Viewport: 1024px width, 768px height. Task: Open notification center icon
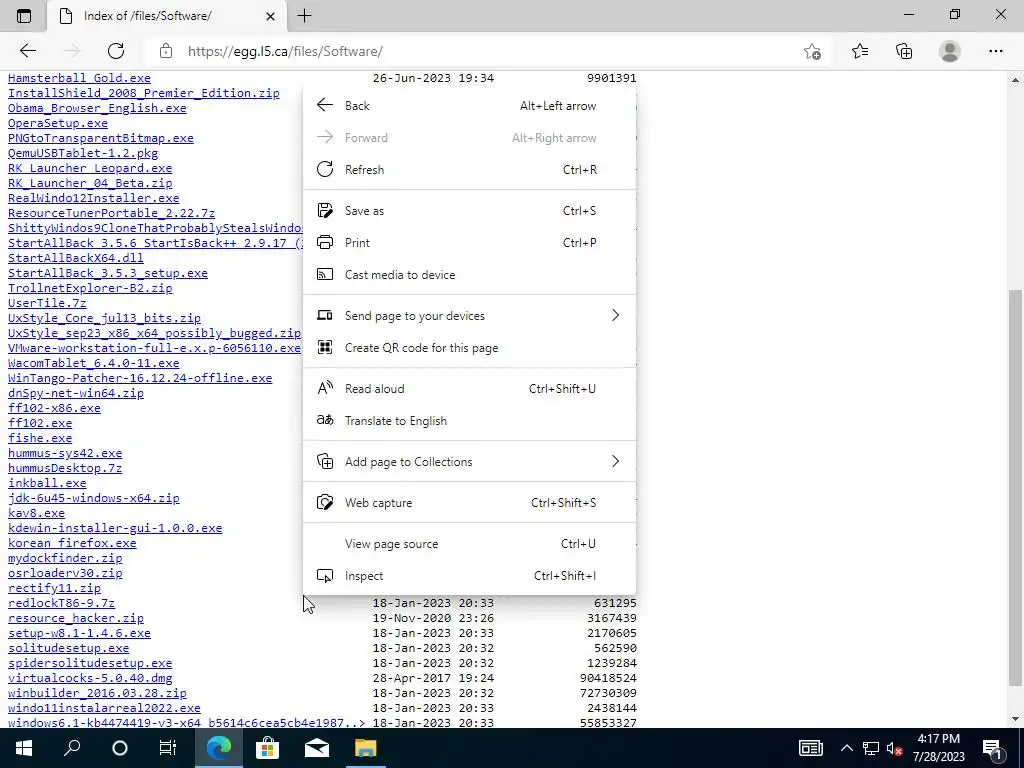992,748
